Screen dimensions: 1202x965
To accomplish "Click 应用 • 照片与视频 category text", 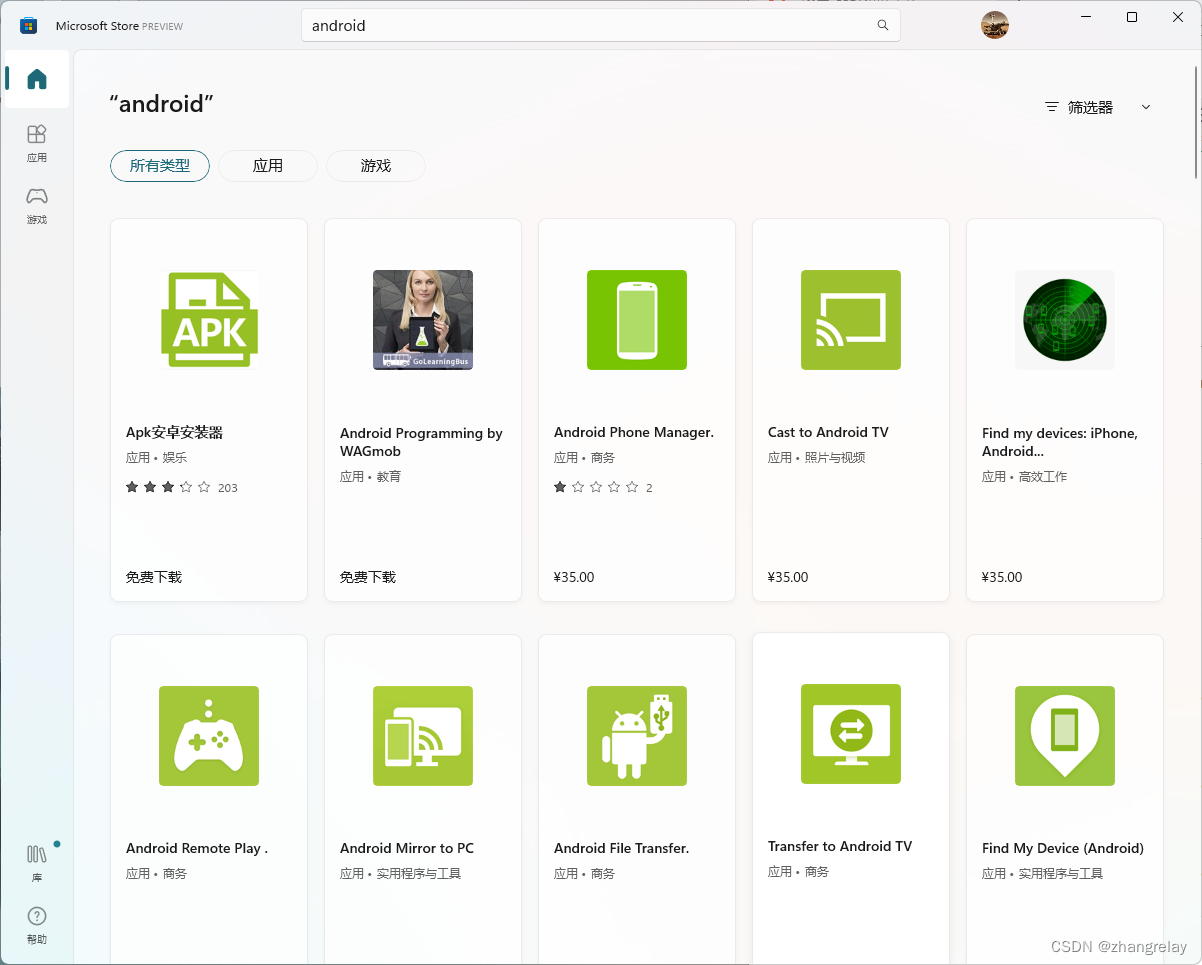I will tap(816, 458).
